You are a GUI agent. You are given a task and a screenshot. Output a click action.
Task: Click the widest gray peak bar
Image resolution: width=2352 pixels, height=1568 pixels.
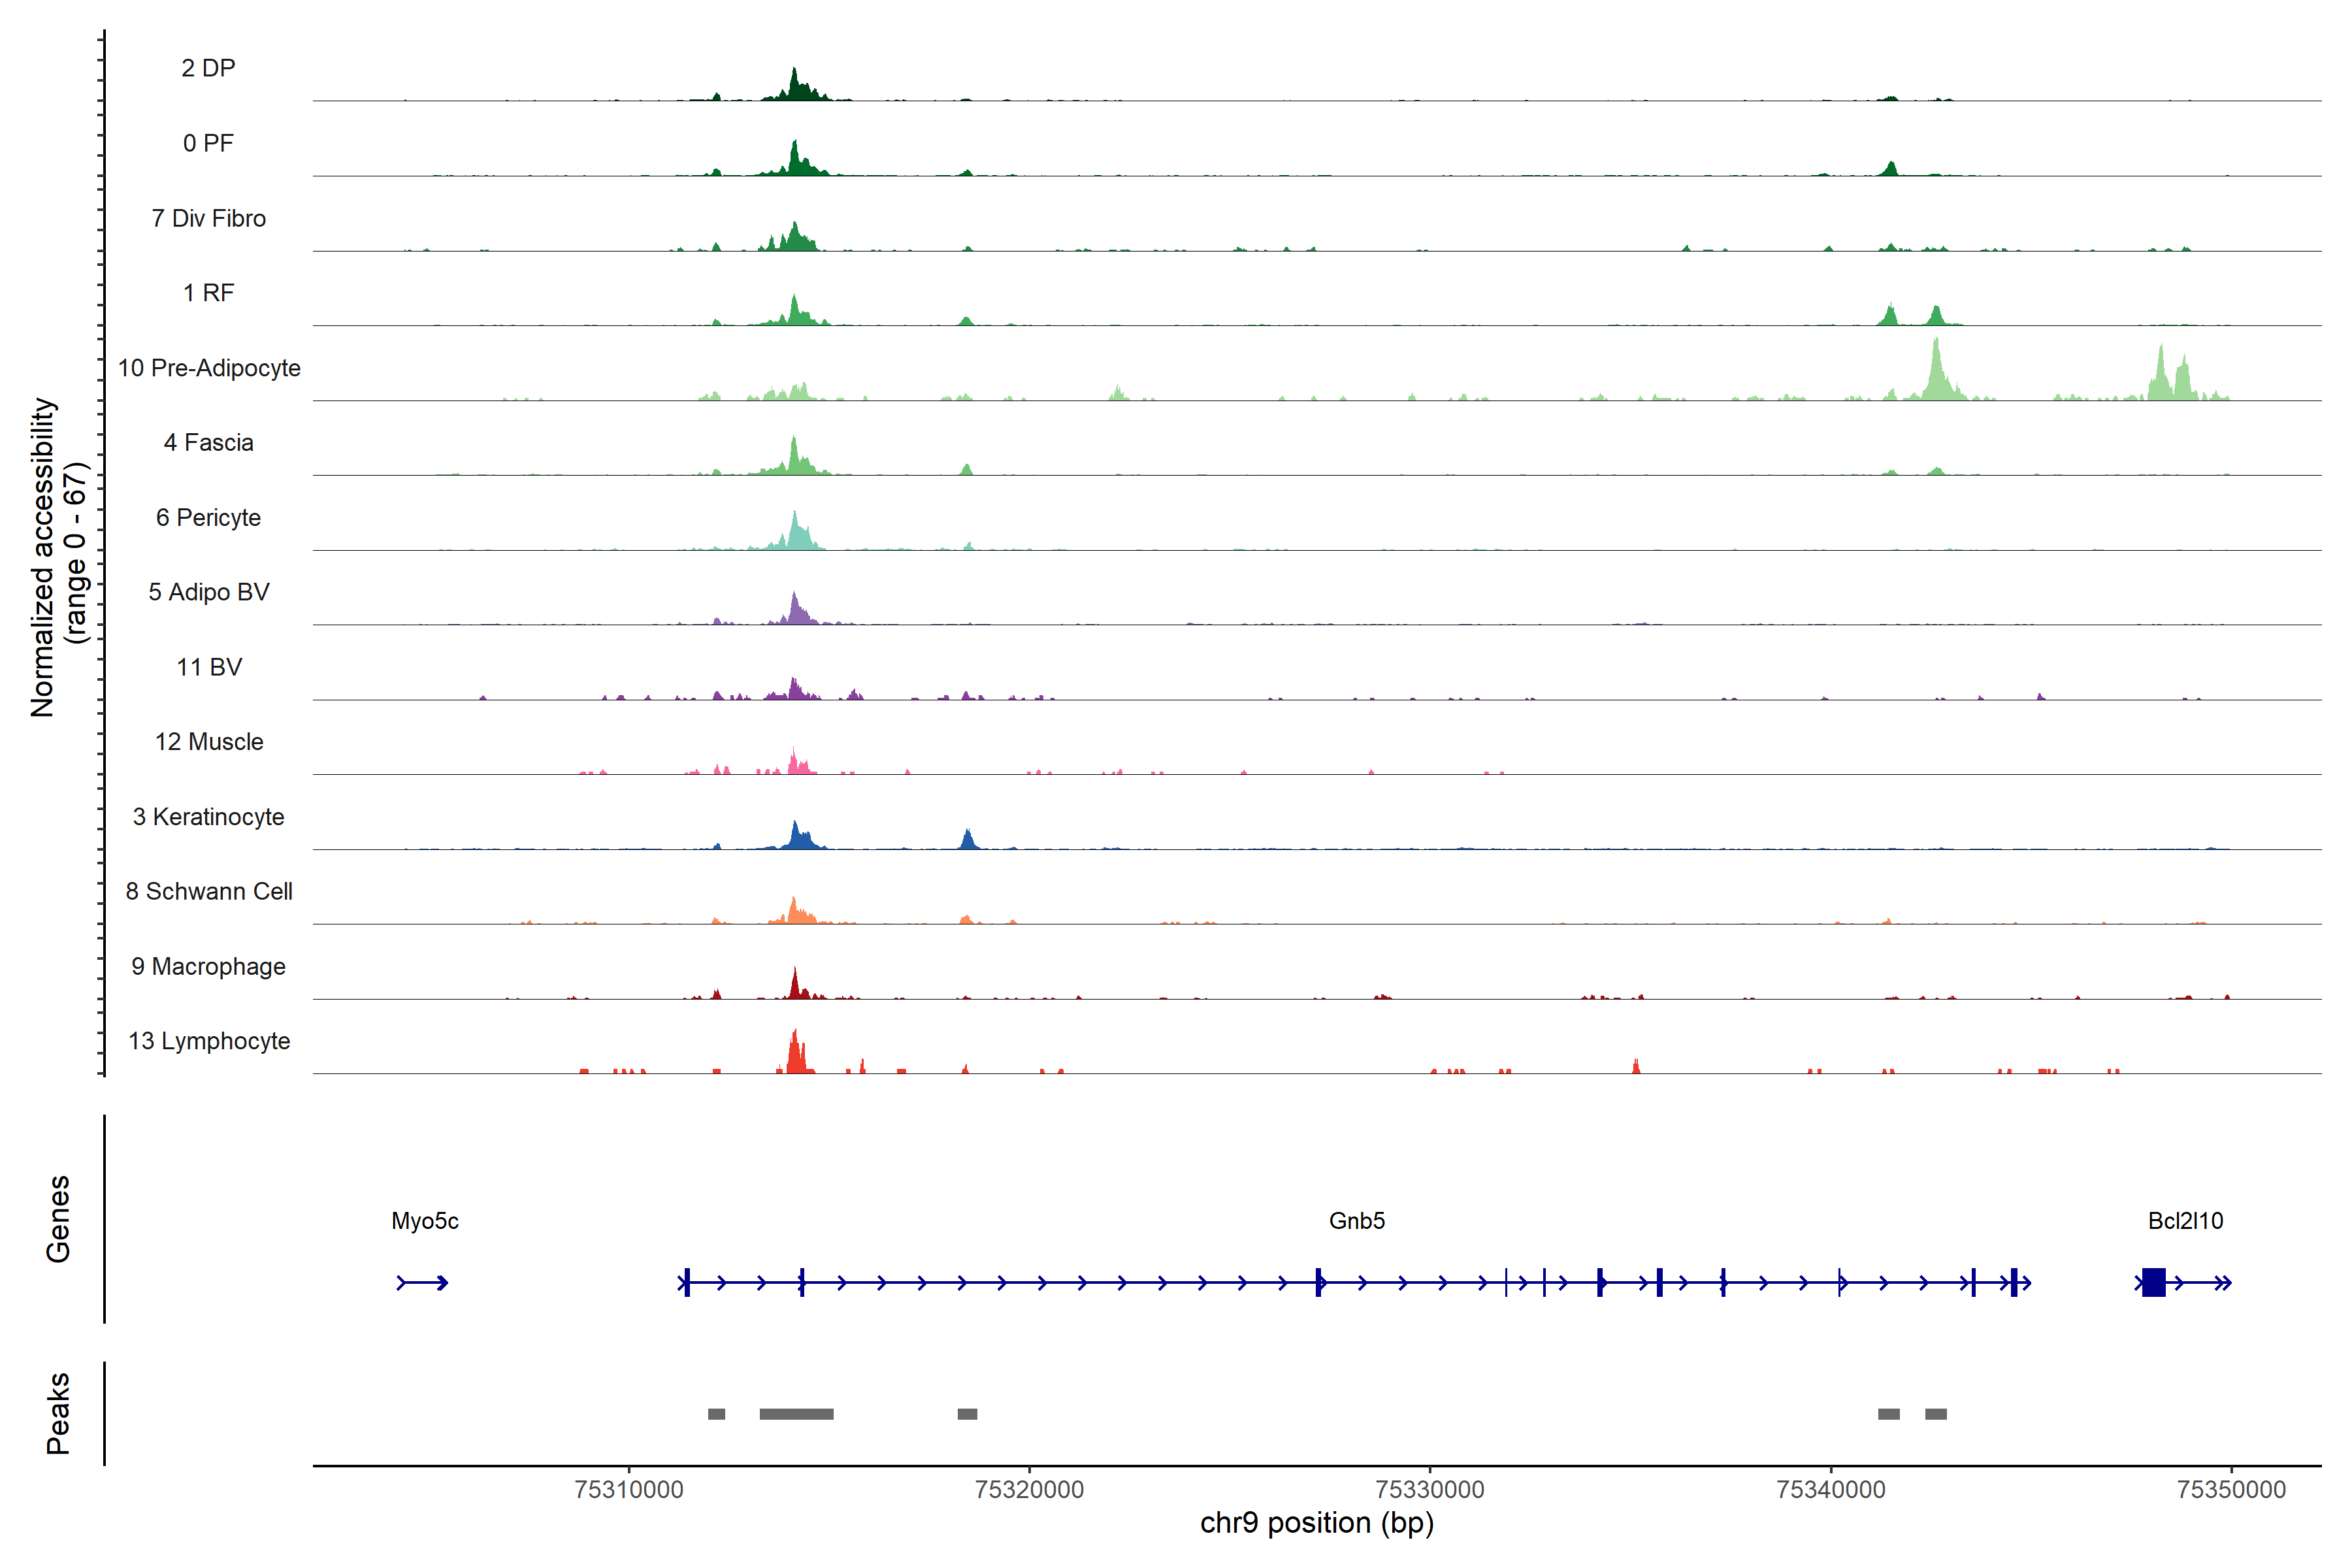pos(796,1414)
